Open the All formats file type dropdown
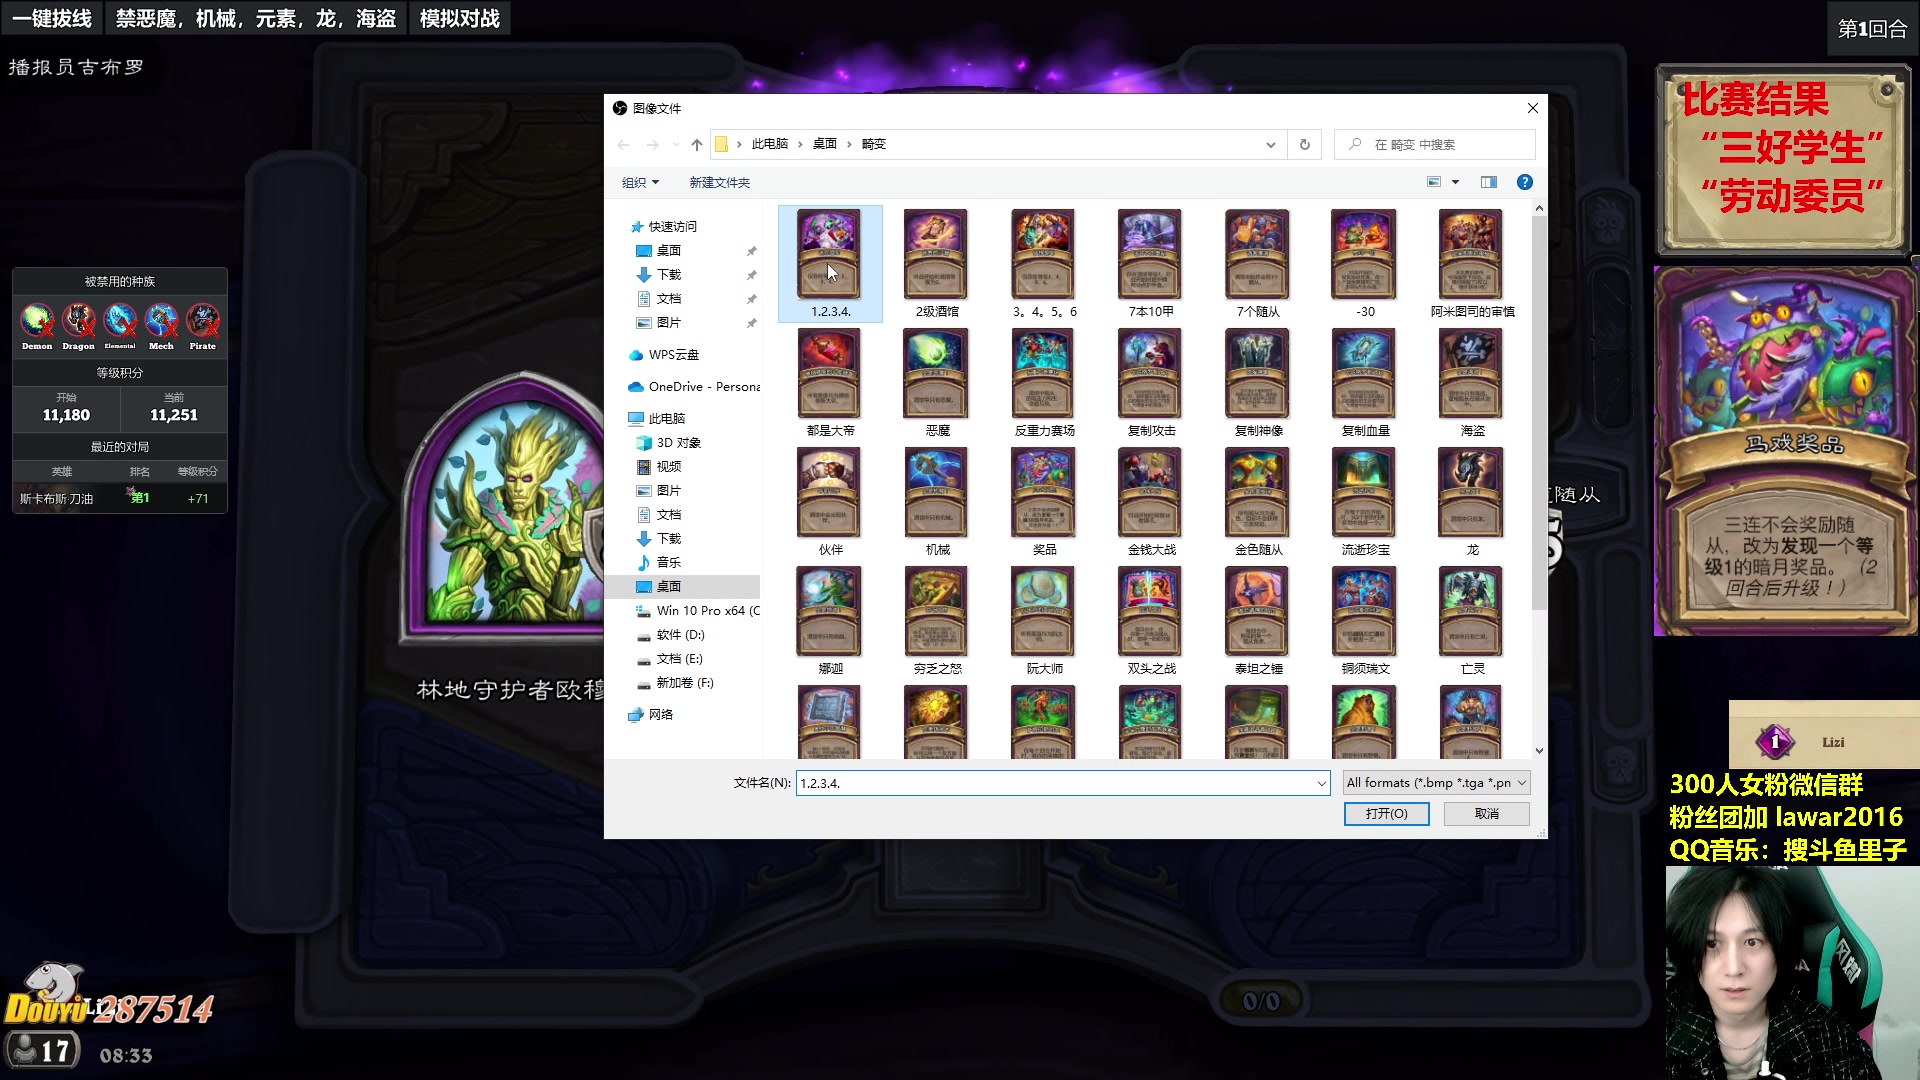The image size is (1920, 1080). 1436,783
